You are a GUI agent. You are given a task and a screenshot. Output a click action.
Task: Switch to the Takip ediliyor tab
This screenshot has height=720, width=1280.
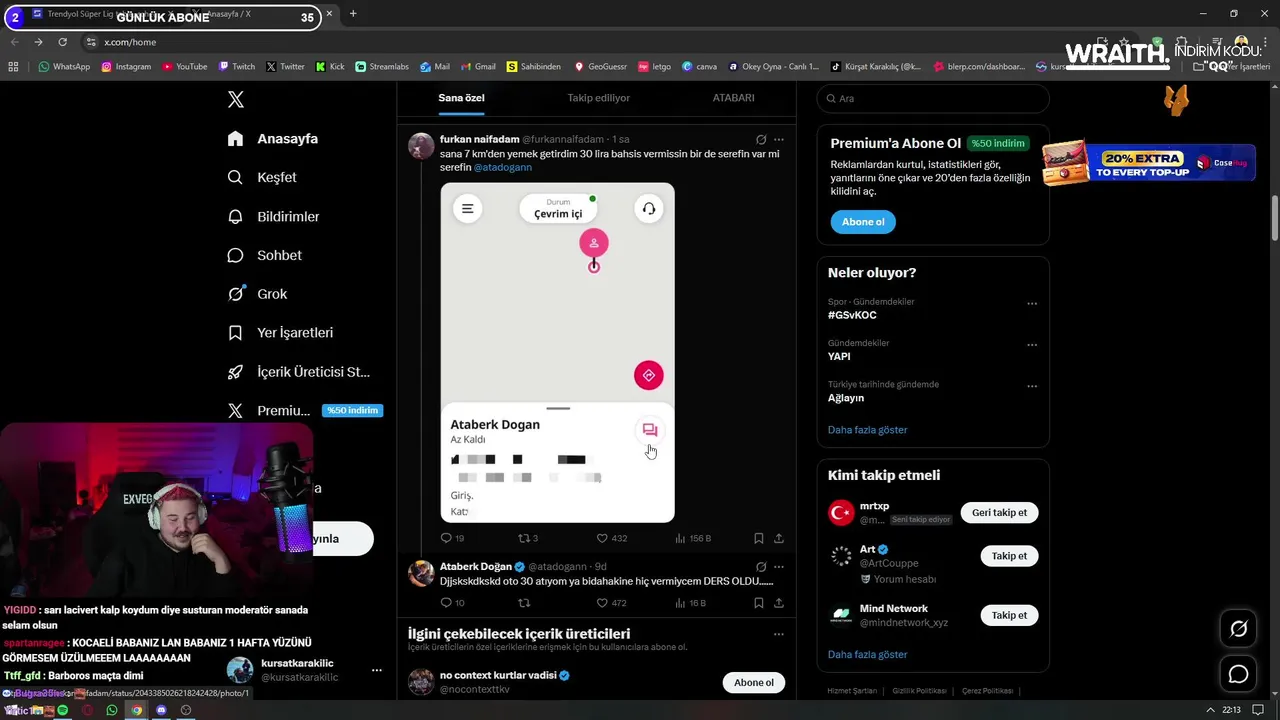pos(598,98)
